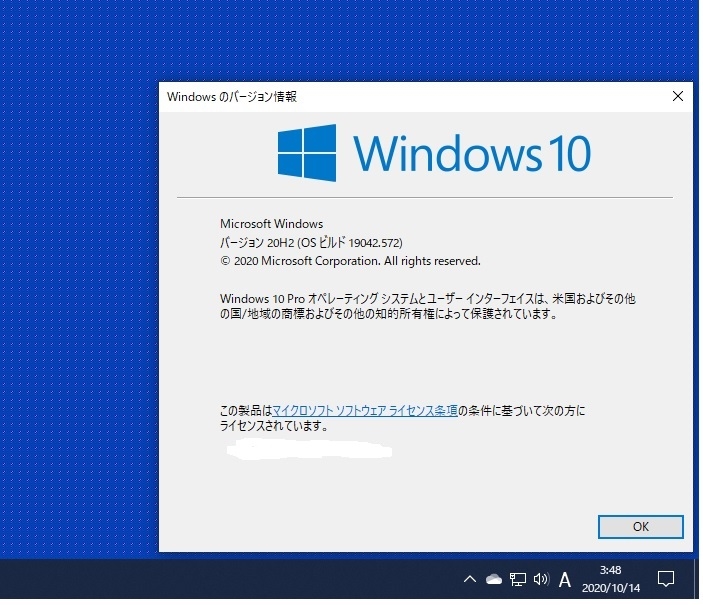Open the network status tray icon
The width and height of the screenshot is (703, 605).
click(x=517, y=579)
